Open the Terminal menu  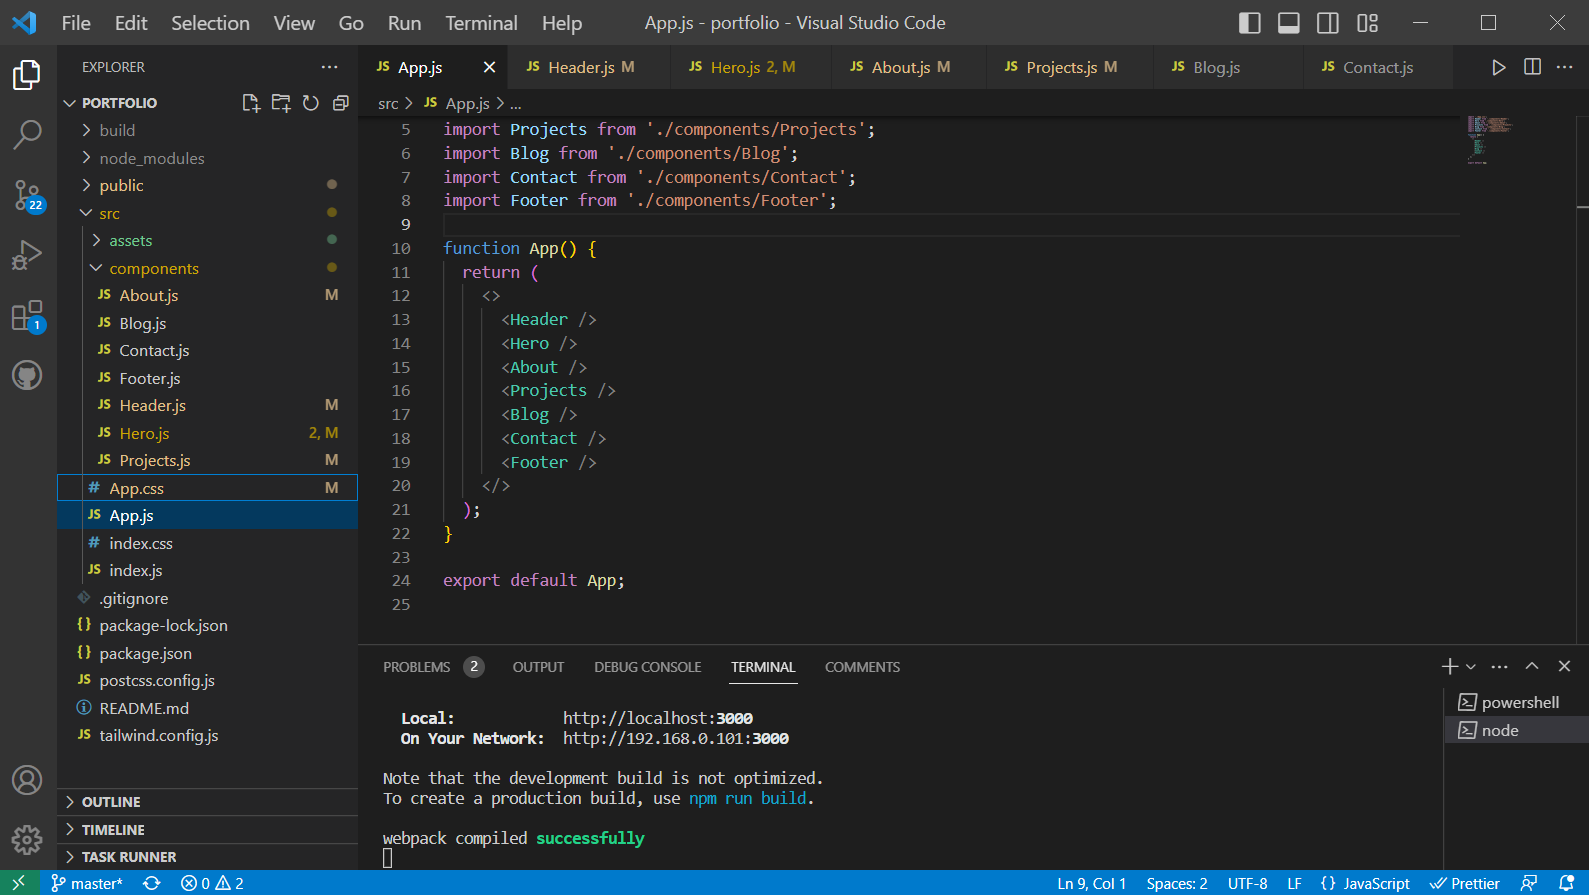tap(481, 23)
